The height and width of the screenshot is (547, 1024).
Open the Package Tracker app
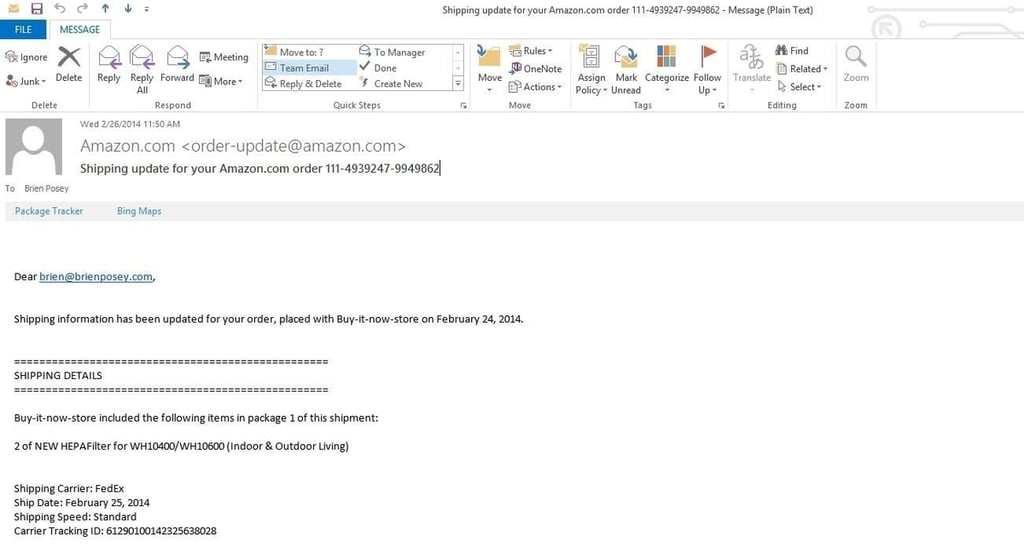click(x=49, y=211)
